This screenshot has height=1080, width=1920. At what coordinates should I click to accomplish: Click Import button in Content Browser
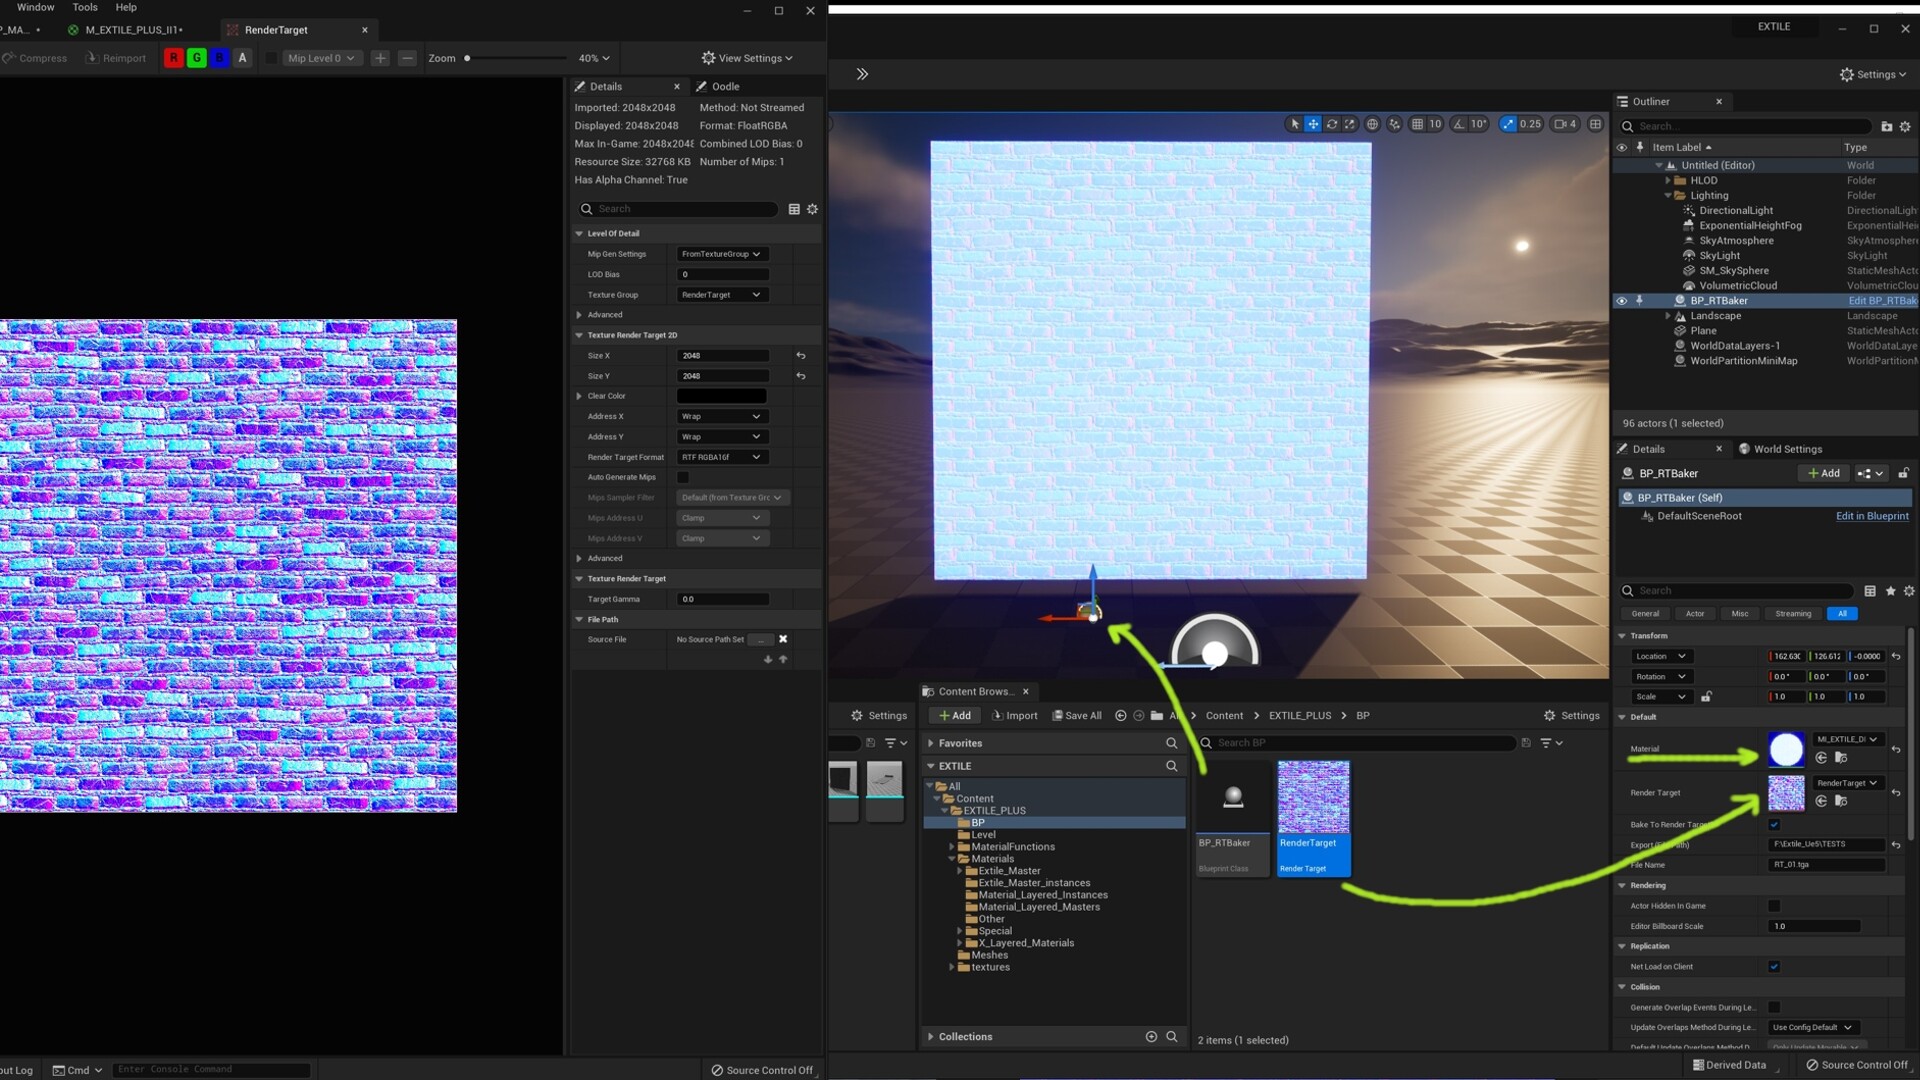pyautogui.click(x=1014, y=715)
